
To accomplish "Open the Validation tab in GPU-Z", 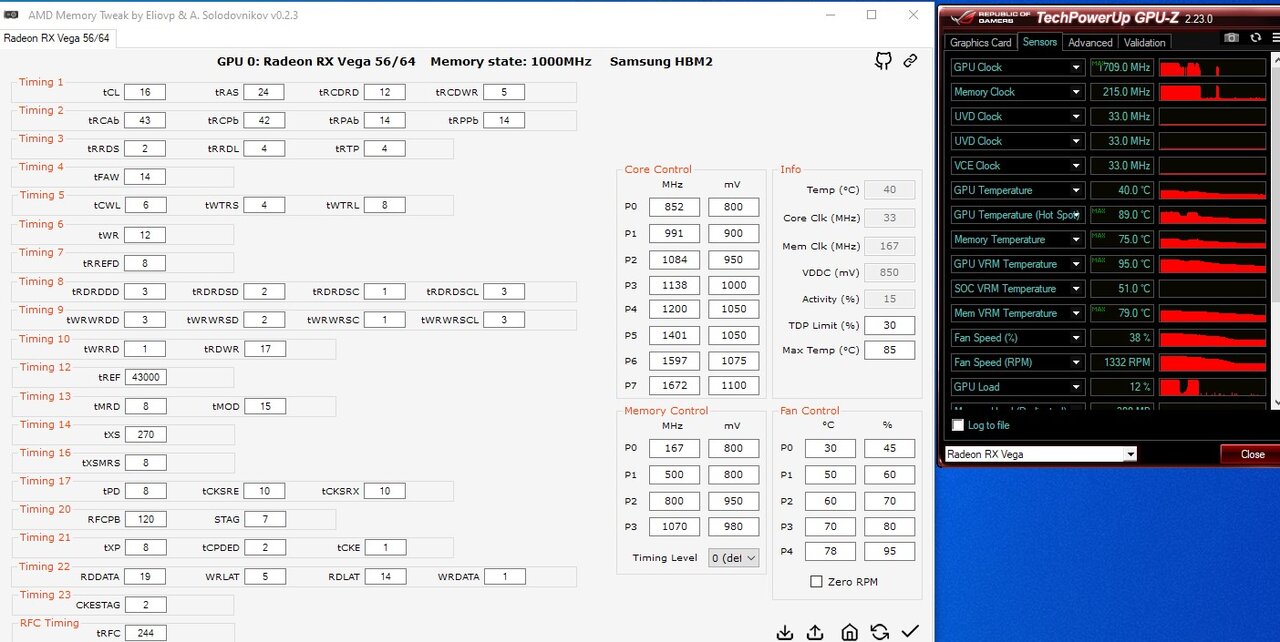I will pos(1144,42).
